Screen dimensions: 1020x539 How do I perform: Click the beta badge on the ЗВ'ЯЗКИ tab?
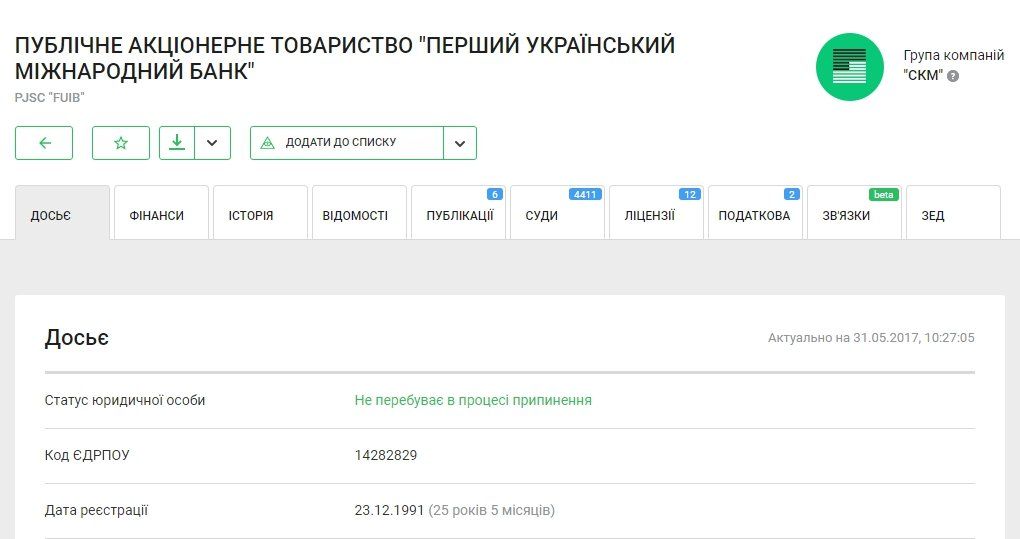(883, 194)
